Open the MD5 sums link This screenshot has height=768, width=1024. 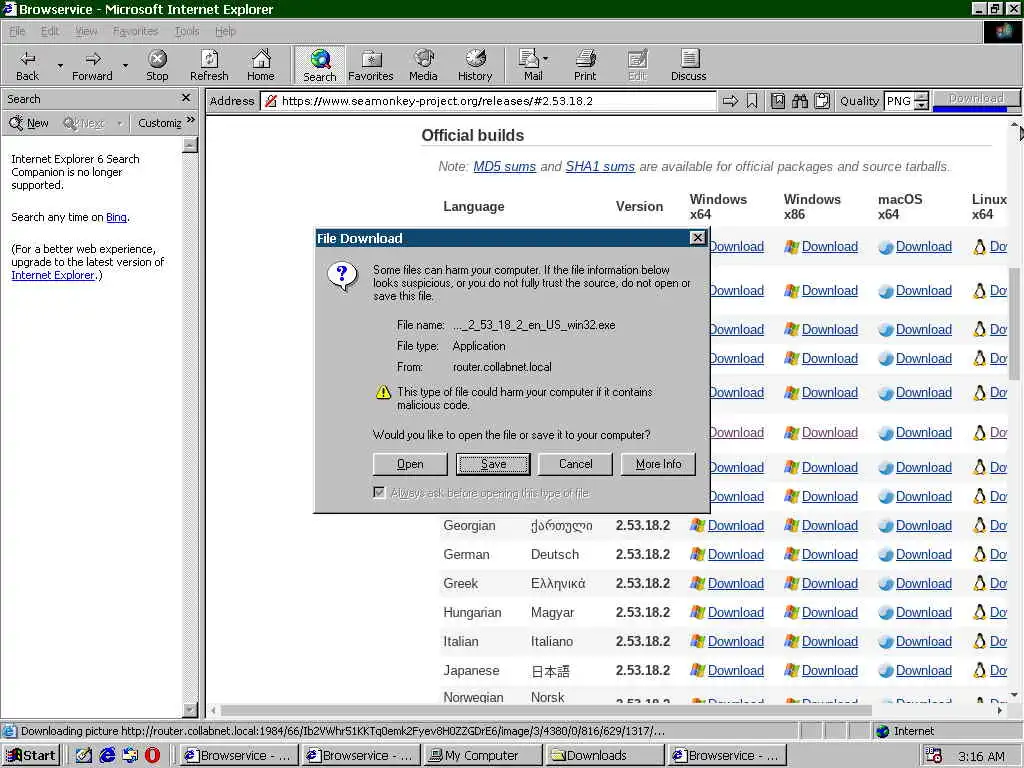point(504,167)
